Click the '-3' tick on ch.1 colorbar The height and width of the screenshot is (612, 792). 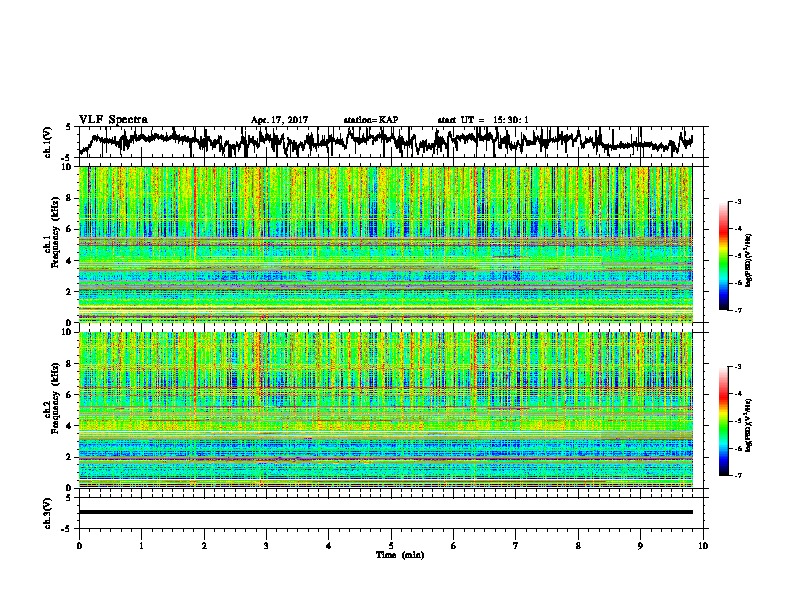pos(738,201)
